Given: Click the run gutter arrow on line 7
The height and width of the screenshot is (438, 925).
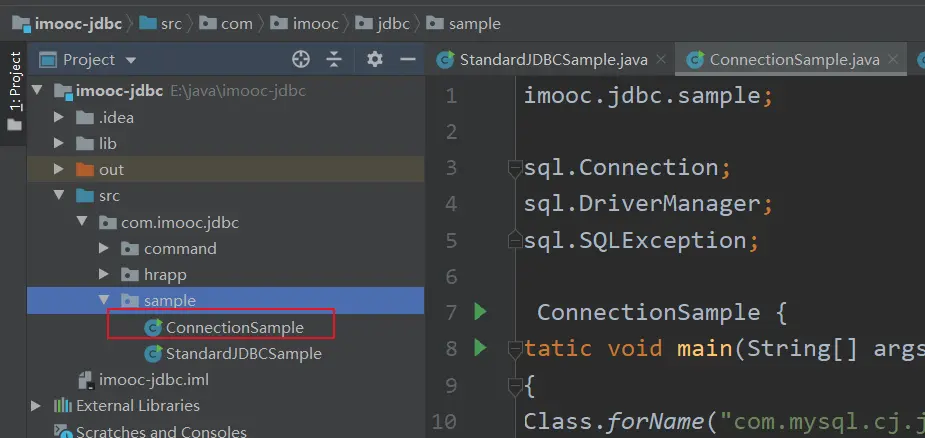Looking at the screenshot, I should pos(480,312).
